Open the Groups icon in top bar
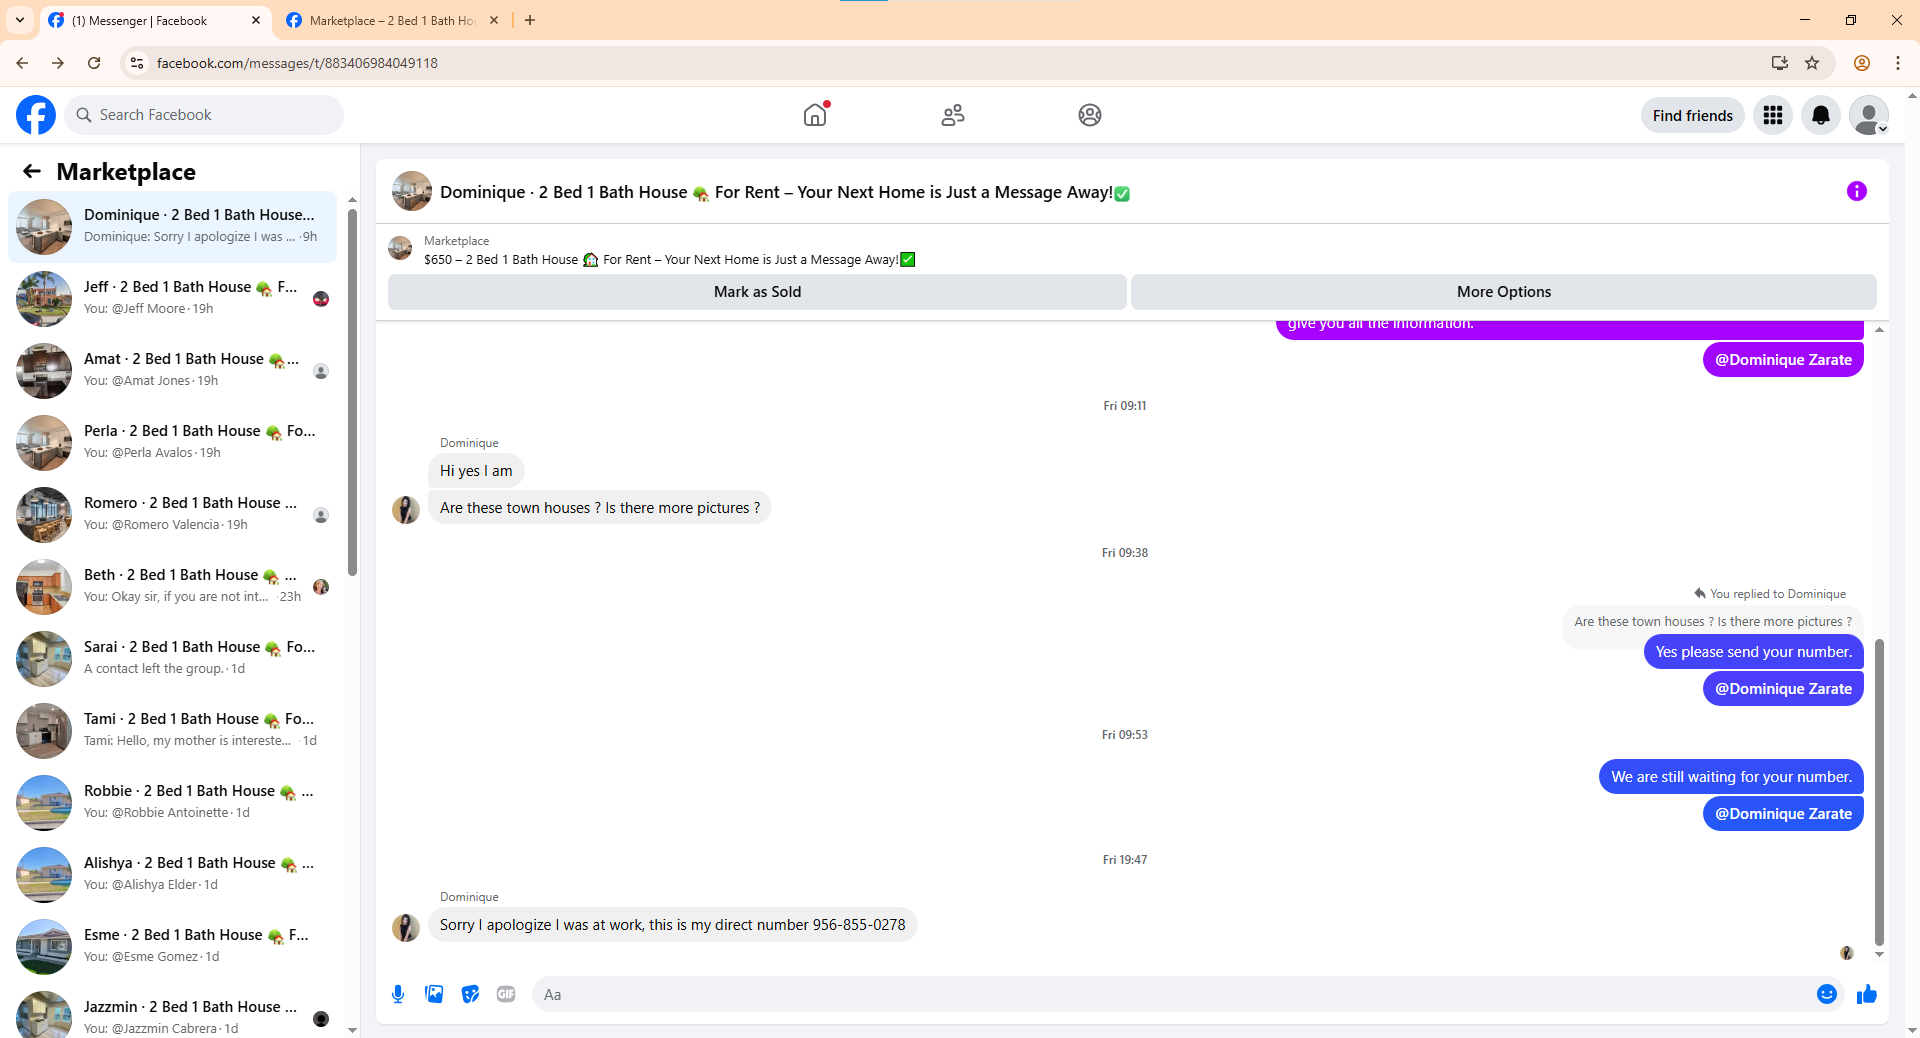Screen dimensions: 1920x1038 (x=1090, y=115)
